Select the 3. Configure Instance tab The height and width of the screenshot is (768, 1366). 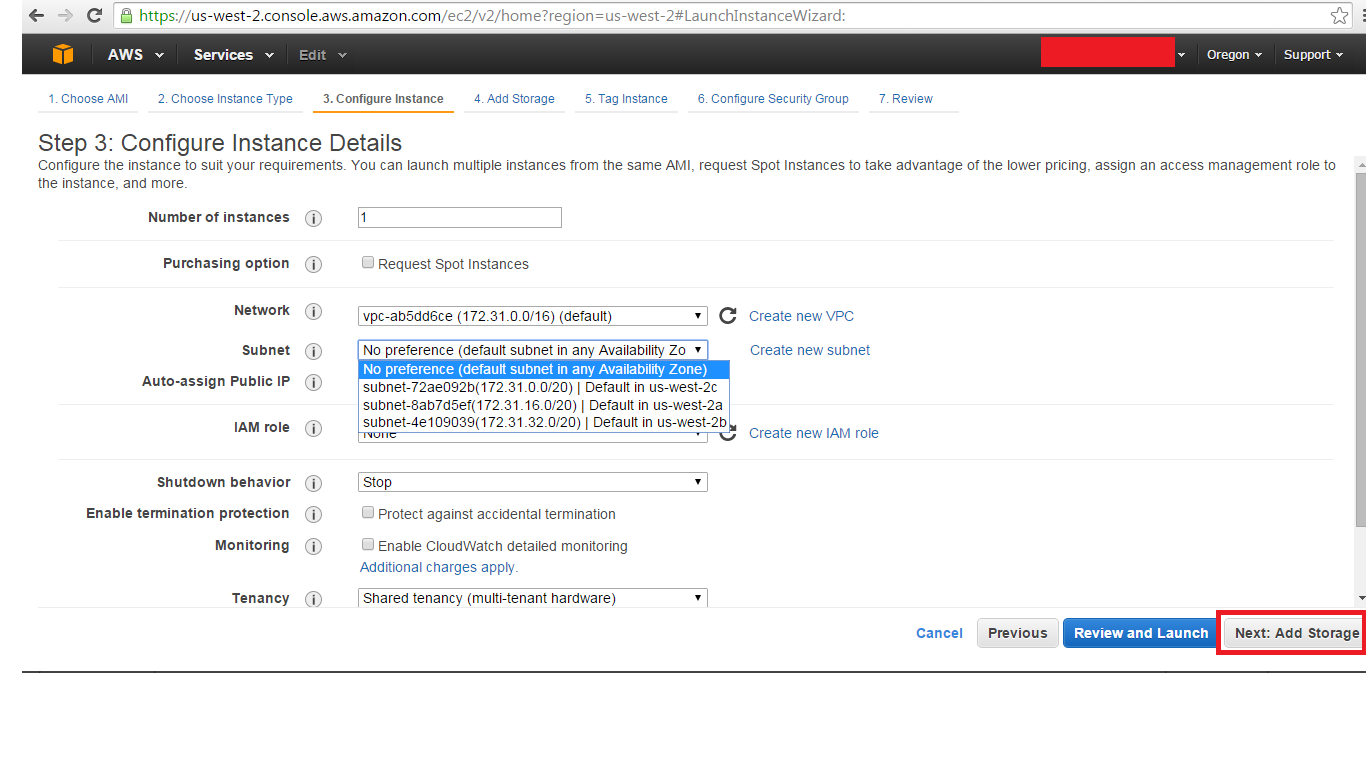point(383,99)
